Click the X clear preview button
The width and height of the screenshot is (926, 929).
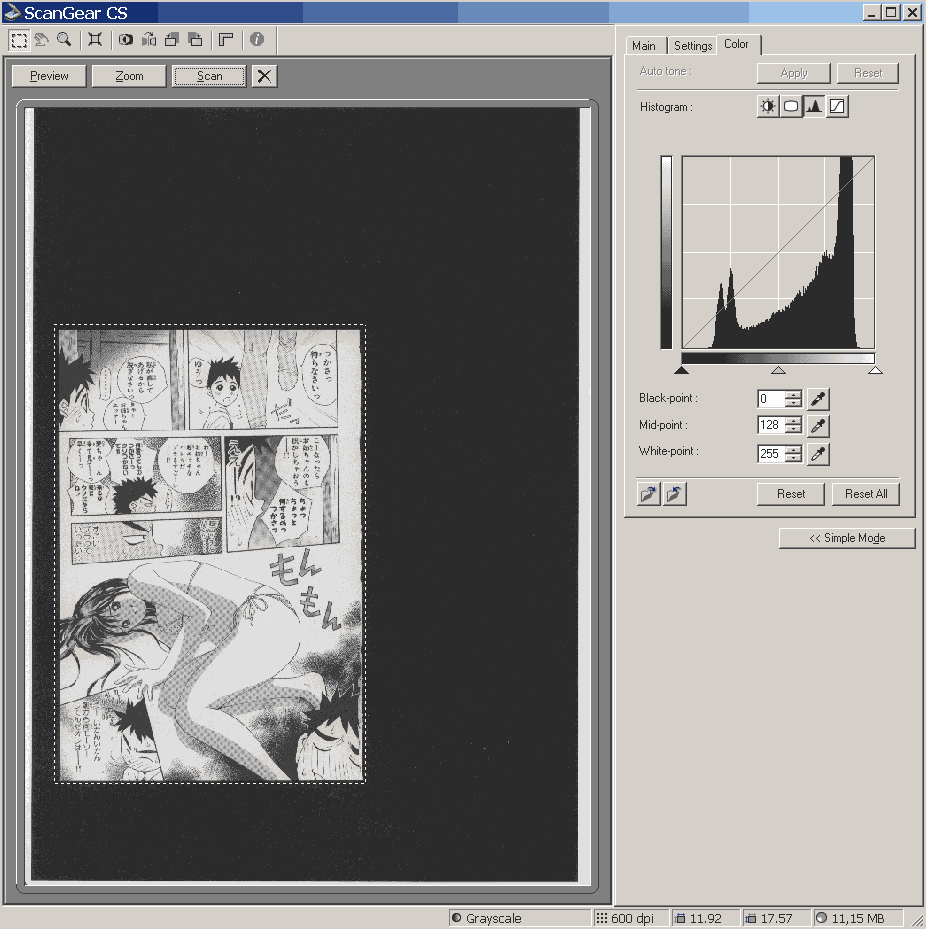point(264,76)
